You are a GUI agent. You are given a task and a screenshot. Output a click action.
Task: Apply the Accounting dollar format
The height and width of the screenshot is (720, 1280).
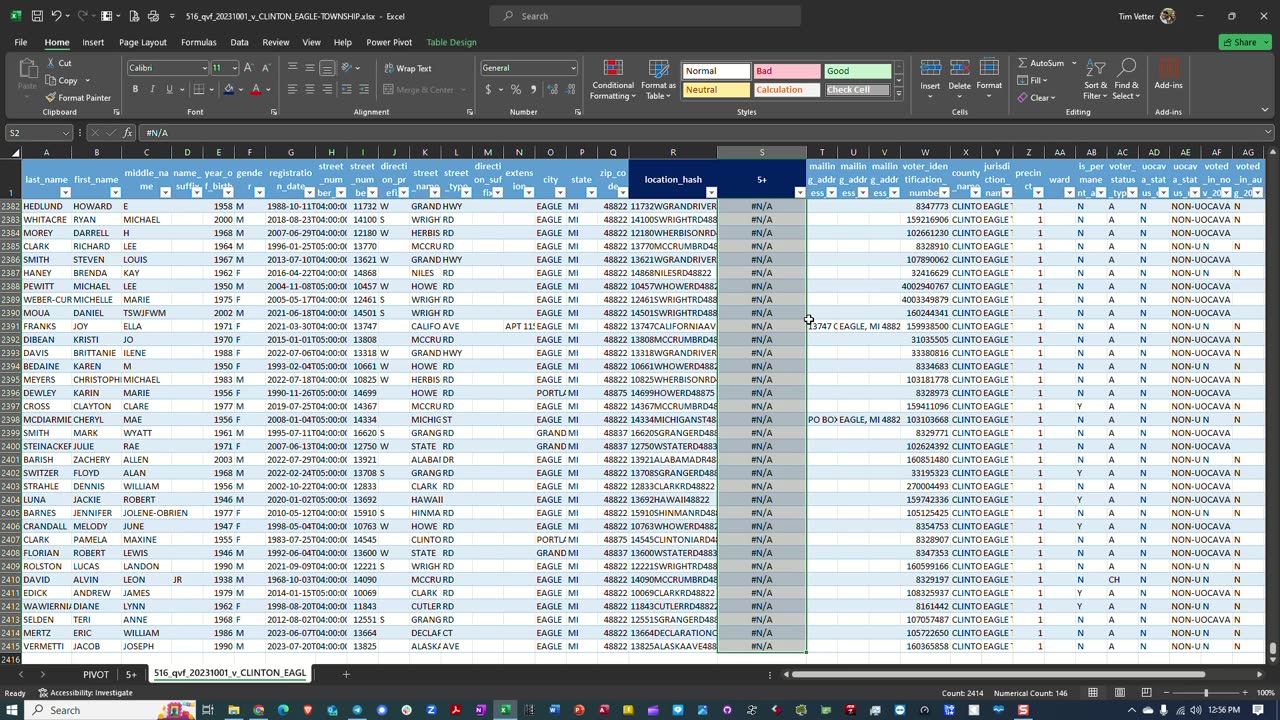488,89
